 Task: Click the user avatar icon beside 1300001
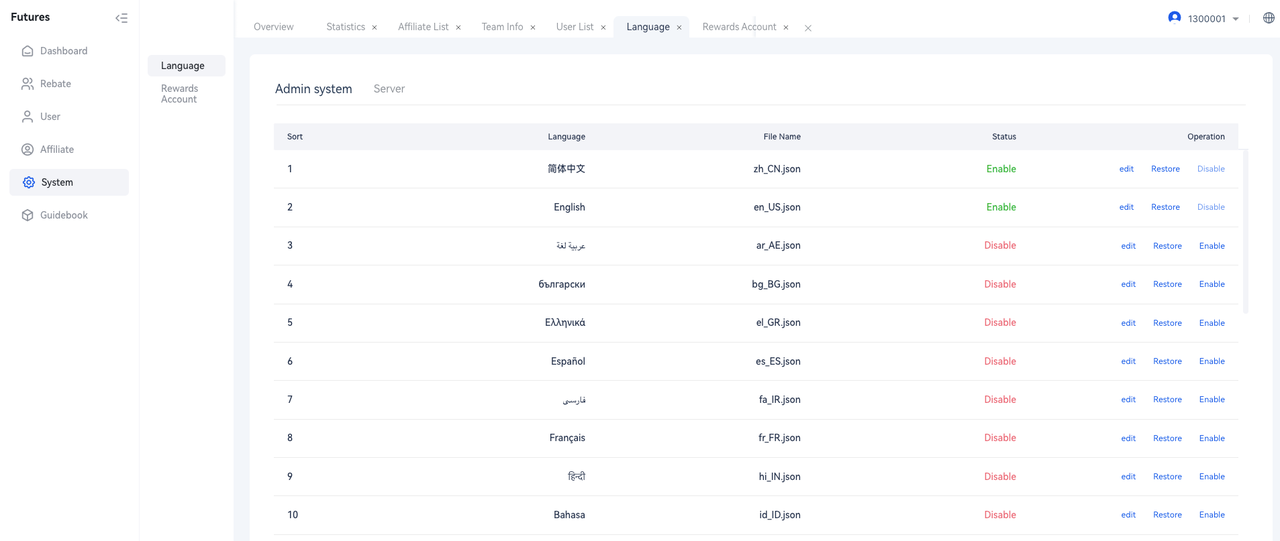[x=1174, y=17]
